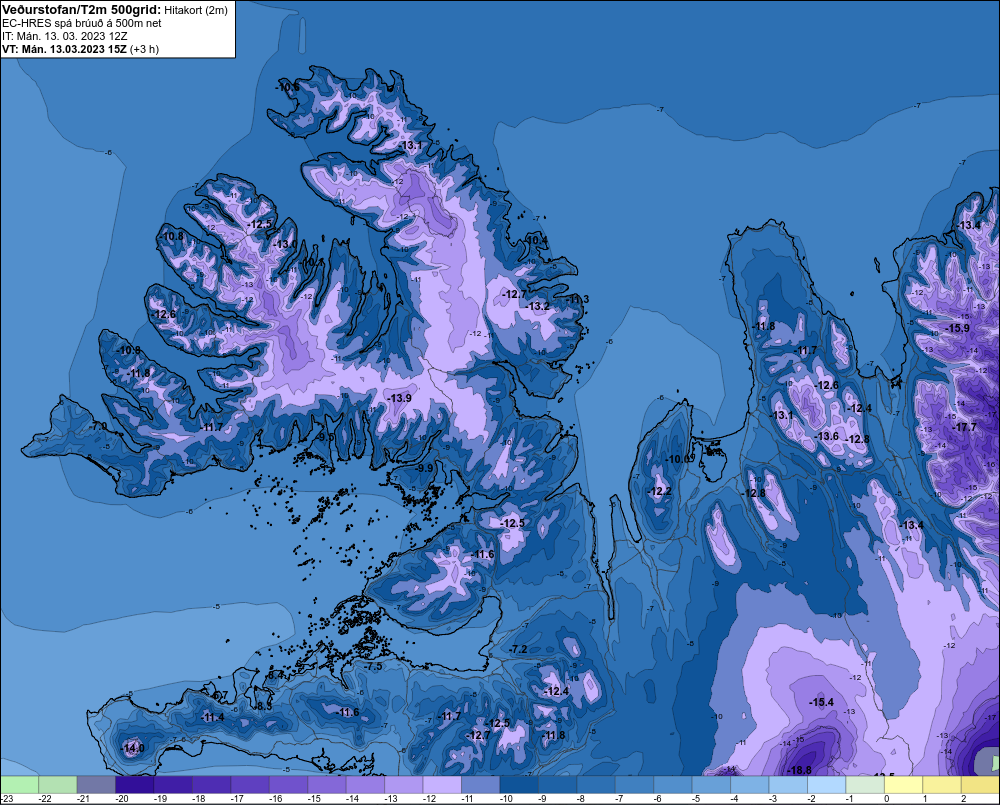Click the -9.5 temperature label
The image size is (1000, 805).
(326, 437)
